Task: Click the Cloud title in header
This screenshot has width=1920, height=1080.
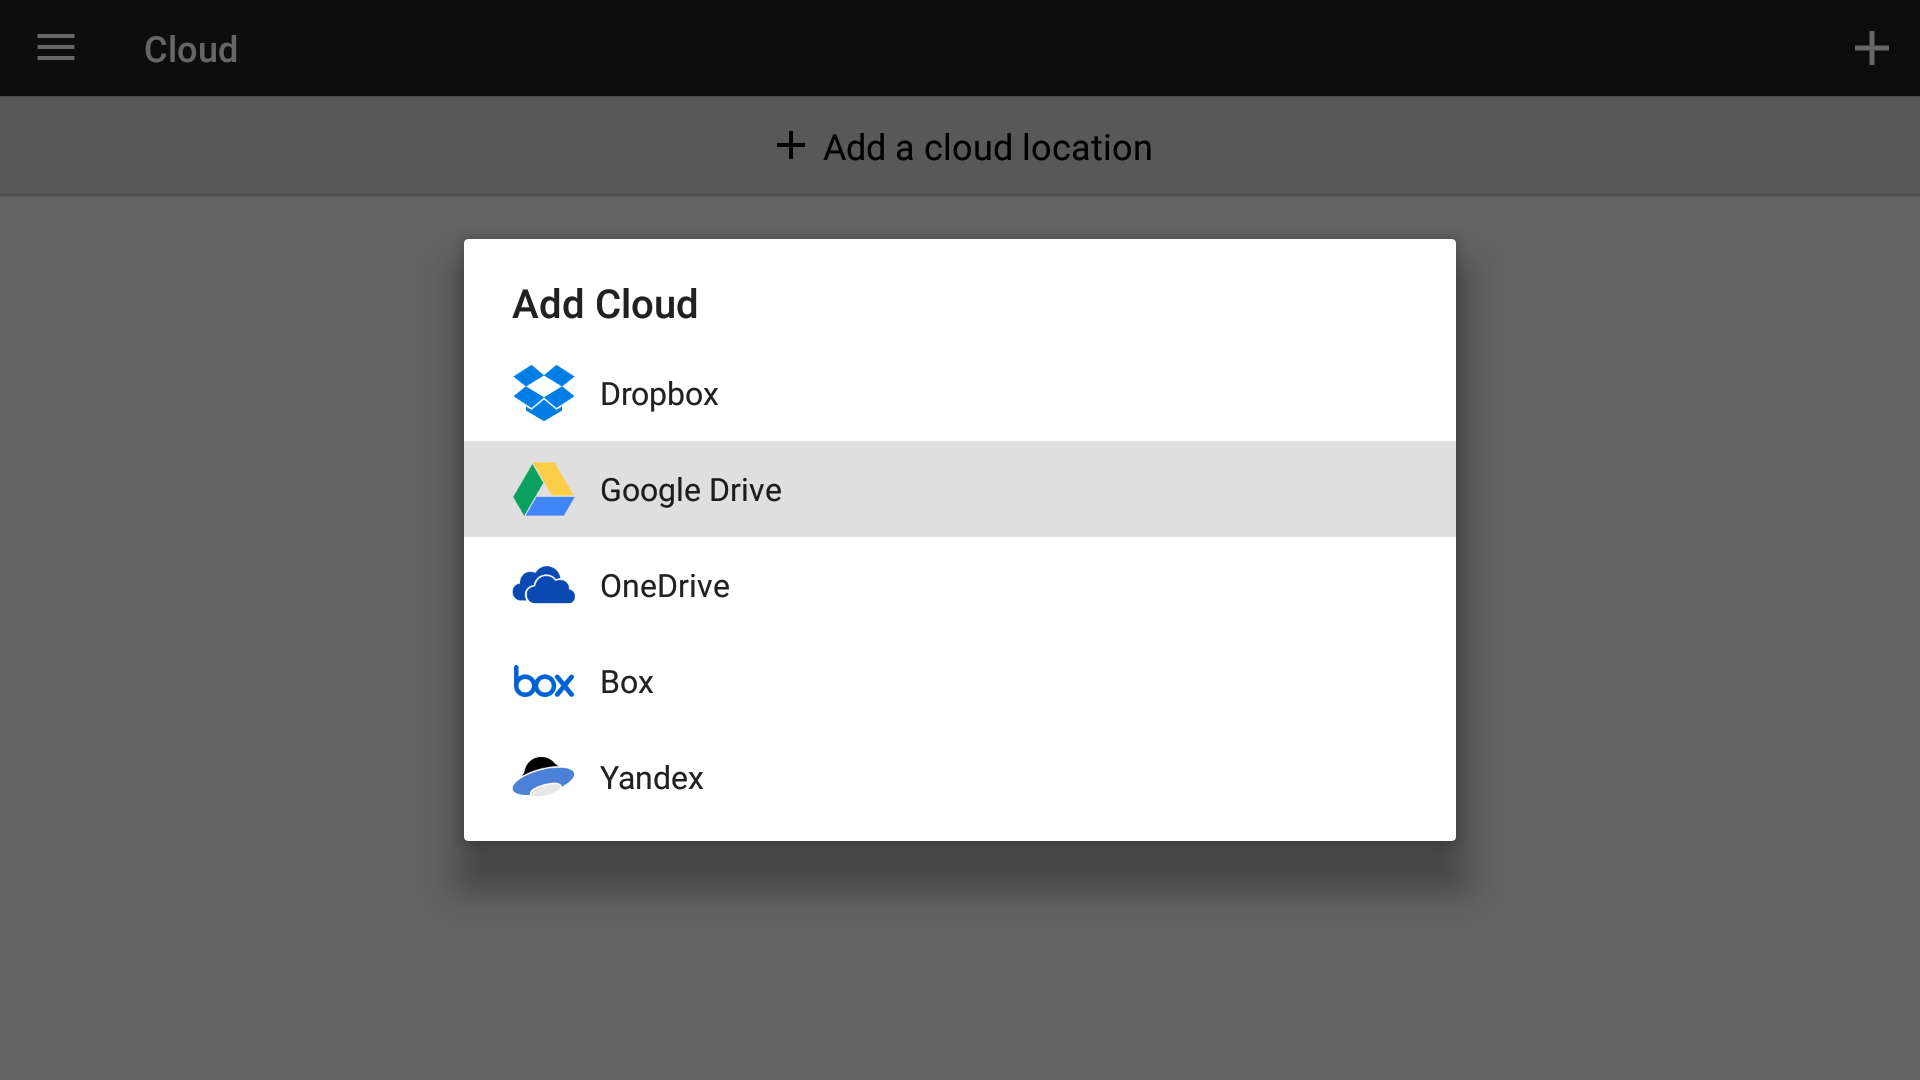Action: click(190, 49)
